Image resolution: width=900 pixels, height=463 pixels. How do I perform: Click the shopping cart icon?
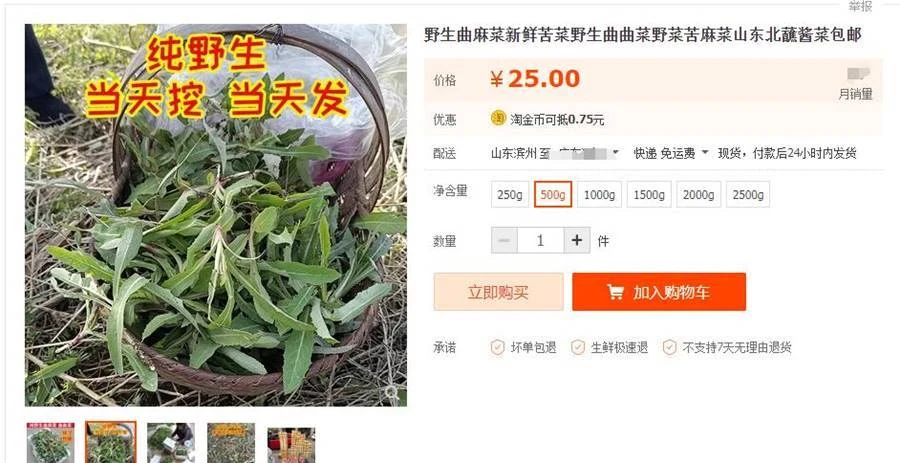[616, 292]
